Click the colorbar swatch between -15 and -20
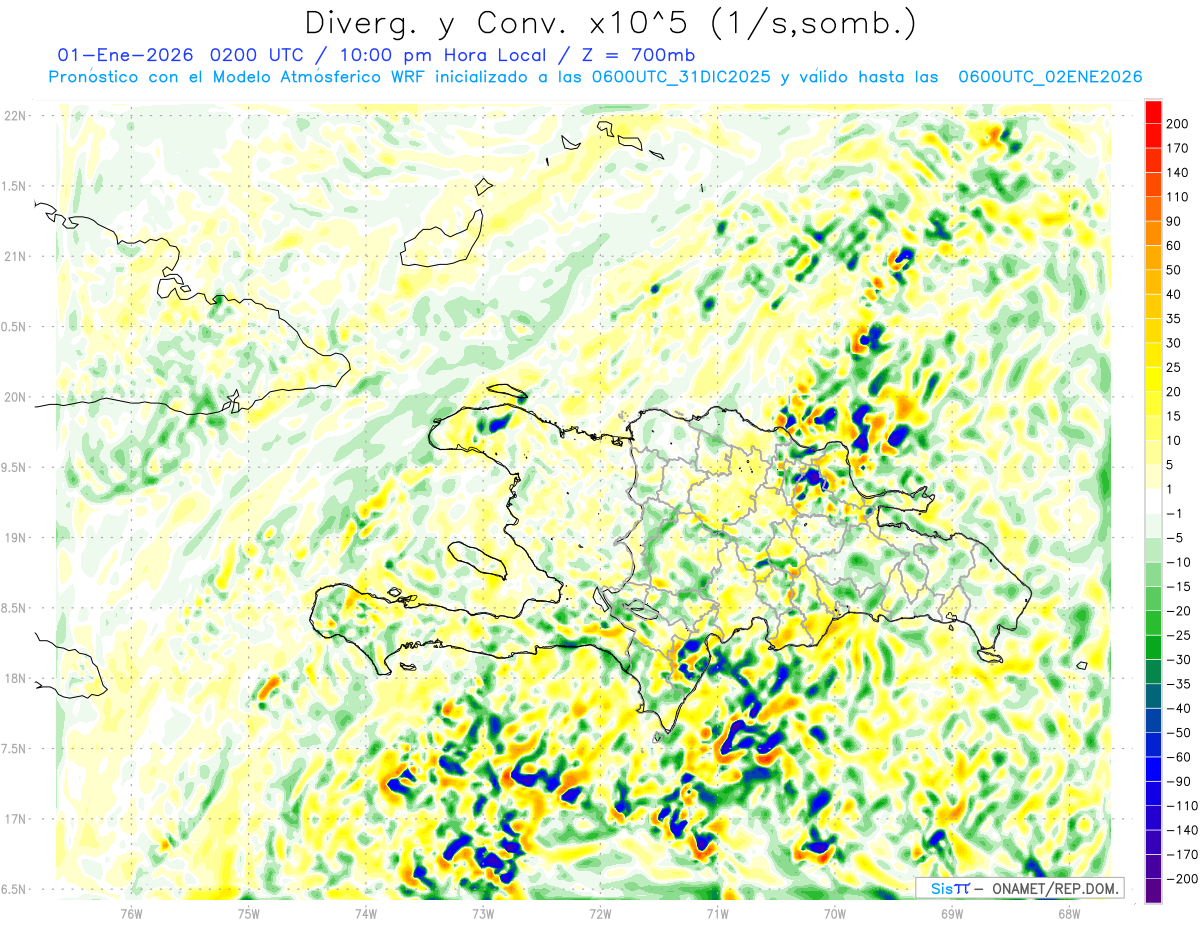This screenshot has height=927, width=1200. (x=1153, y=598)
